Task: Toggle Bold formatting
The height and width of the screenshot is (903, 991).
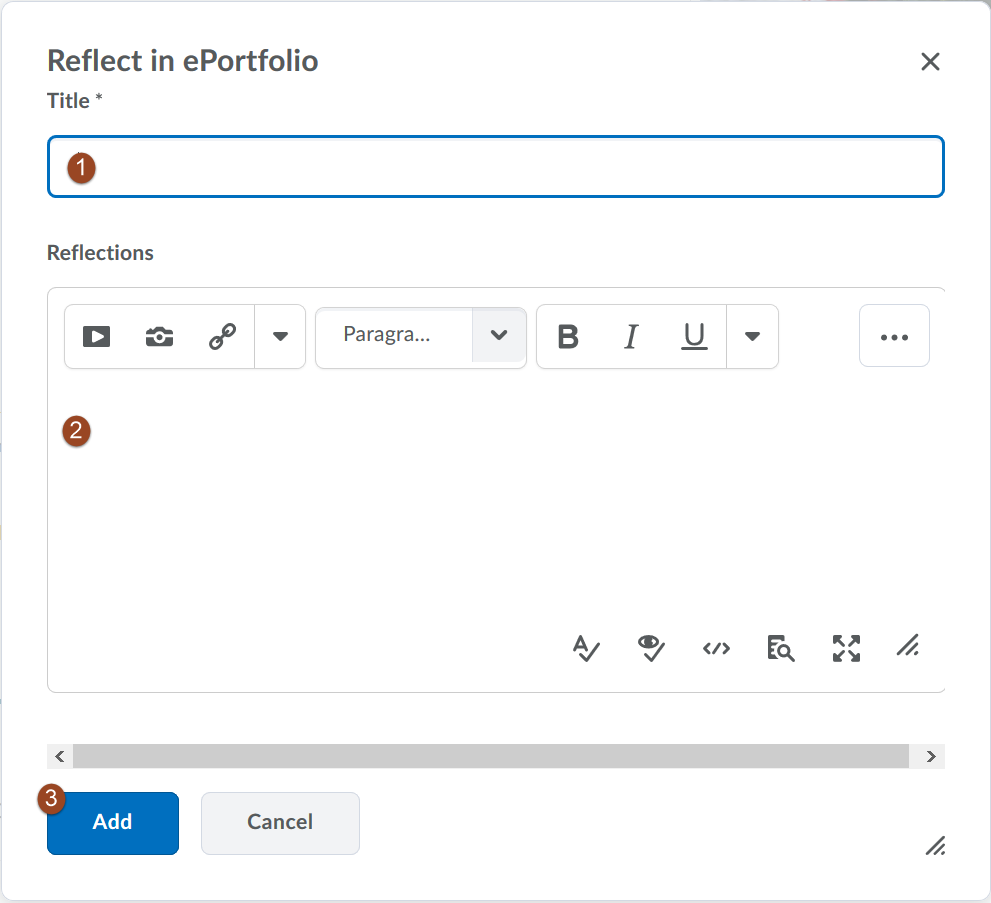Action: click(x=568, y=337)
